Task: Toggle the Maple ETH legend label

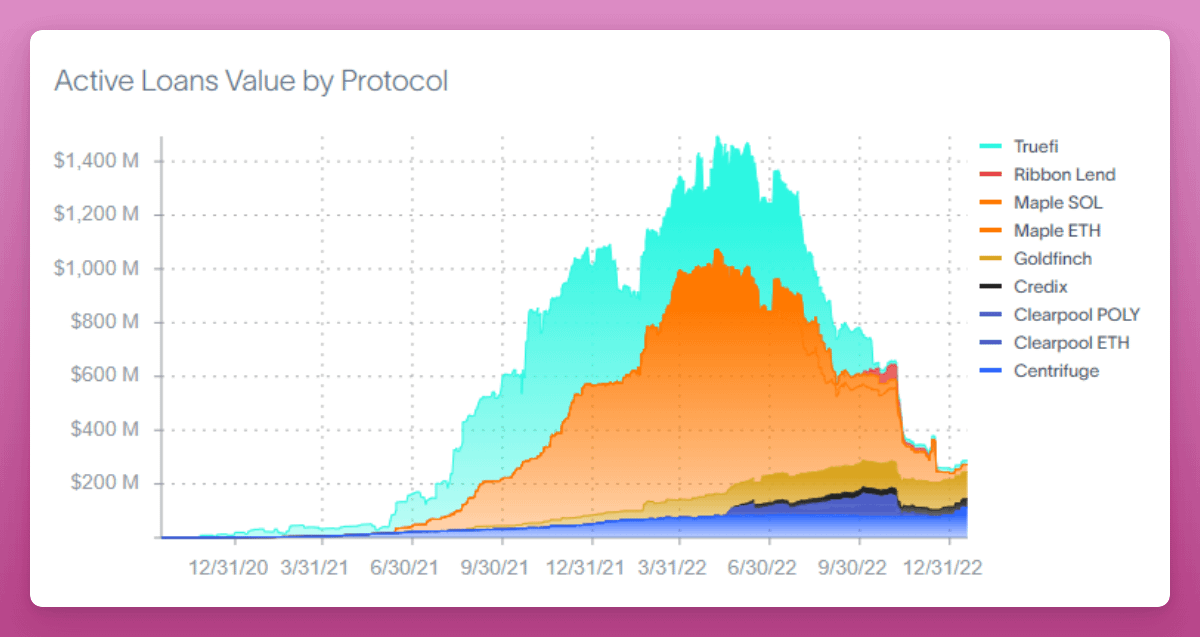Action: tap(1057, 231)
